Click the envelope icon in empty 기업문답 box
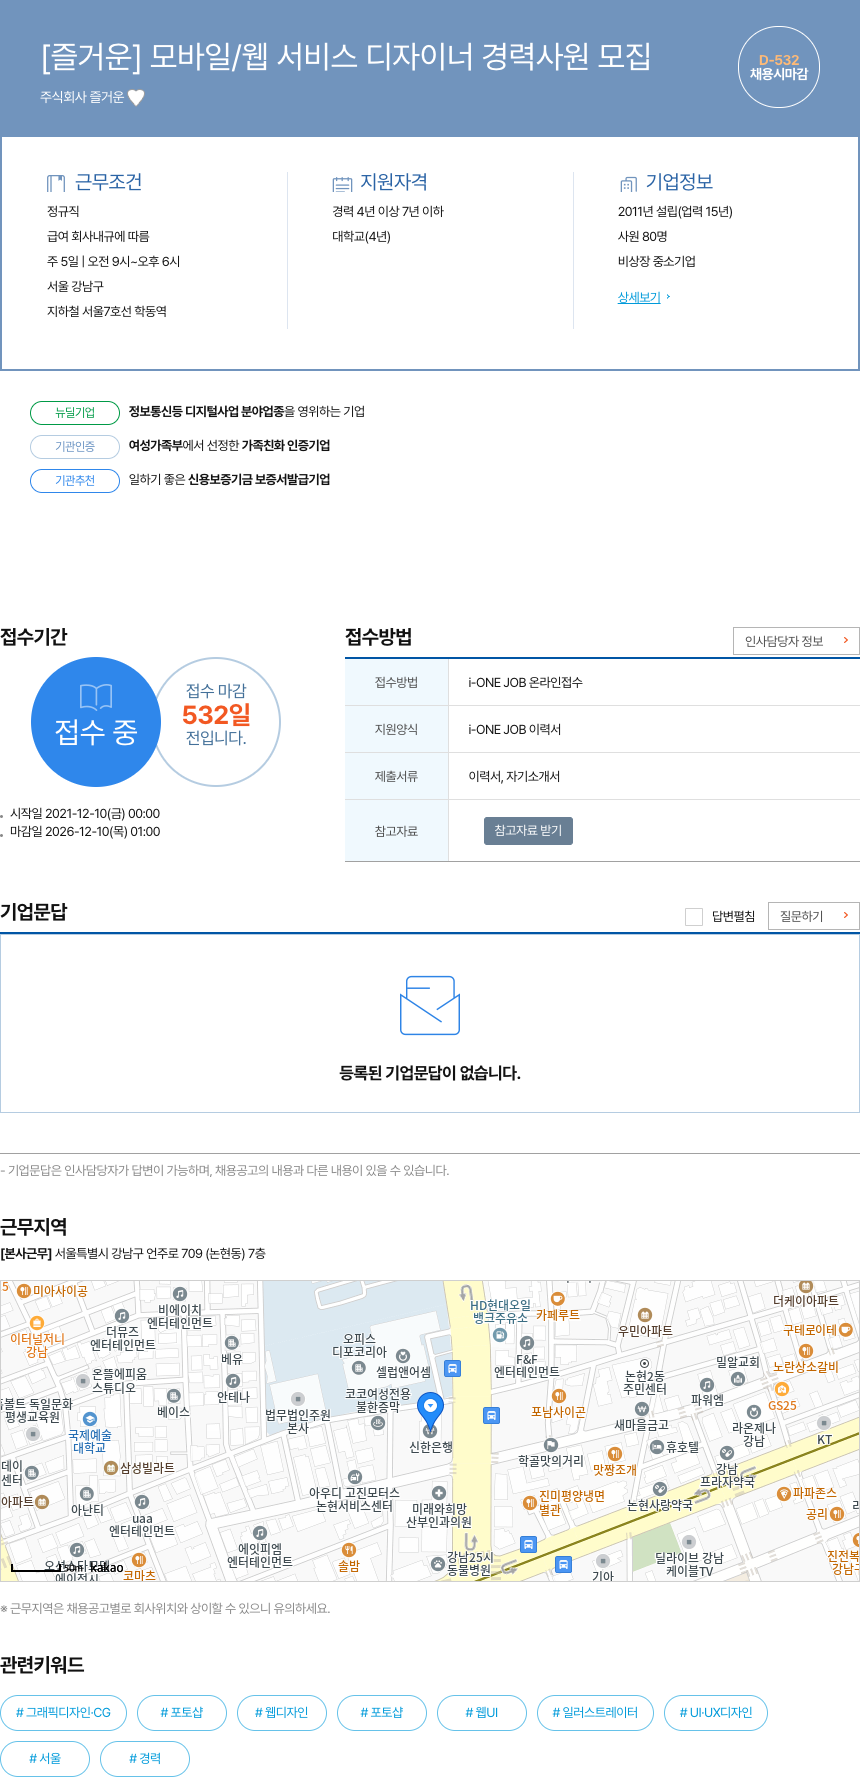The height and width of the screenshot is (1778, 860). [x=430, y=1005]
